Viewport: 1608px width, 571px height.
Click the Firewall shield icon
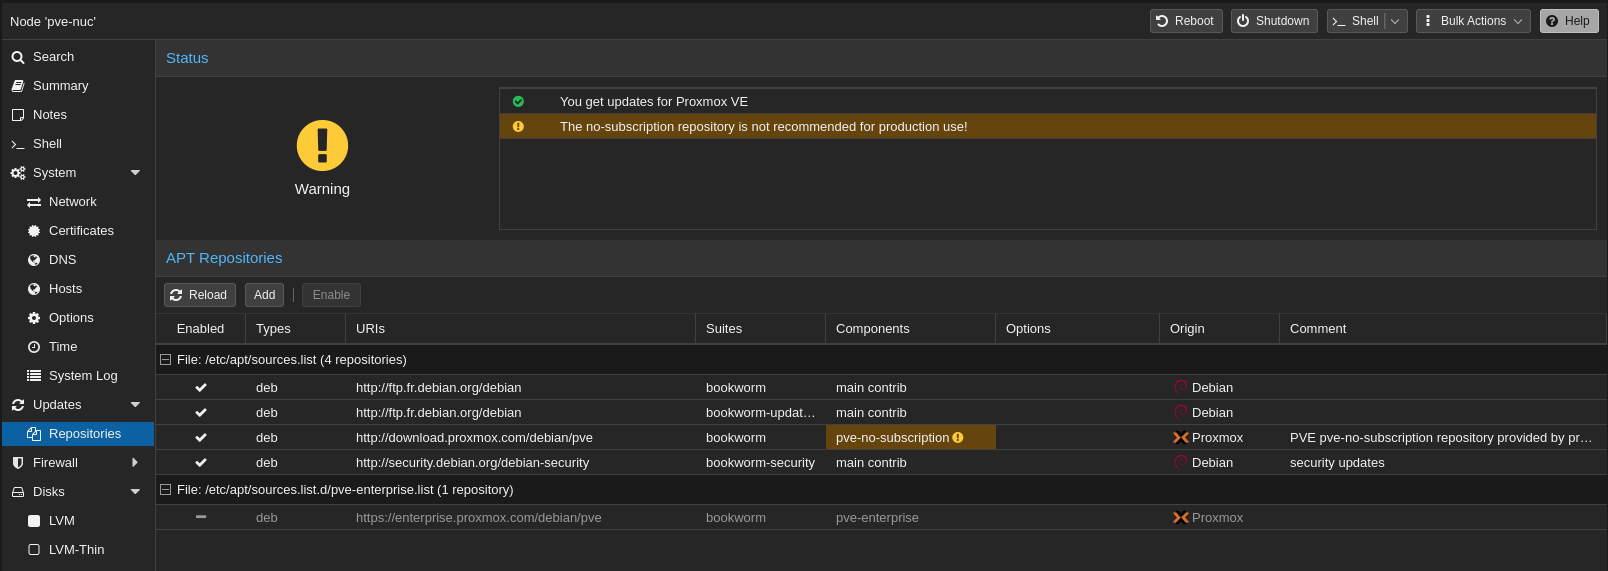(x=18, y=463)
